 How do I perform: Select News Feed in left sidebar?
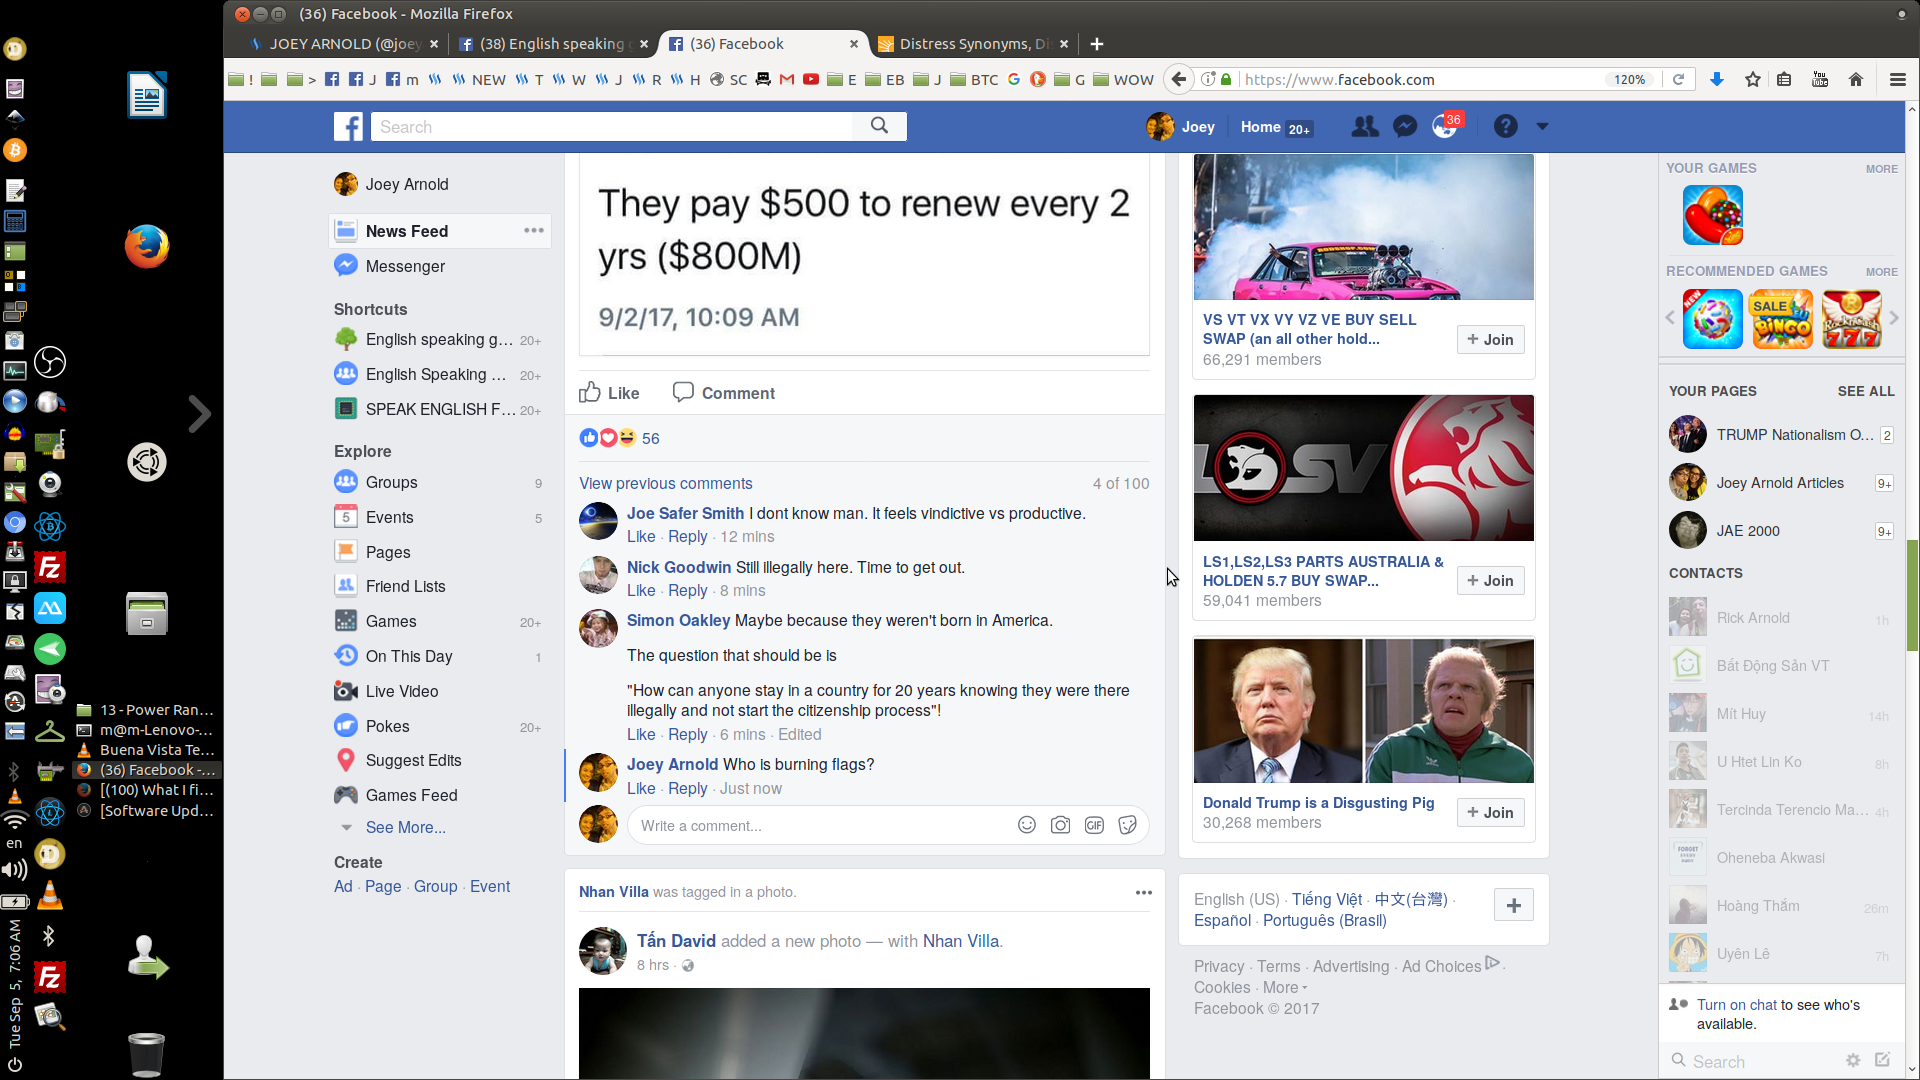pyautogui.click(x=440, y=230)
